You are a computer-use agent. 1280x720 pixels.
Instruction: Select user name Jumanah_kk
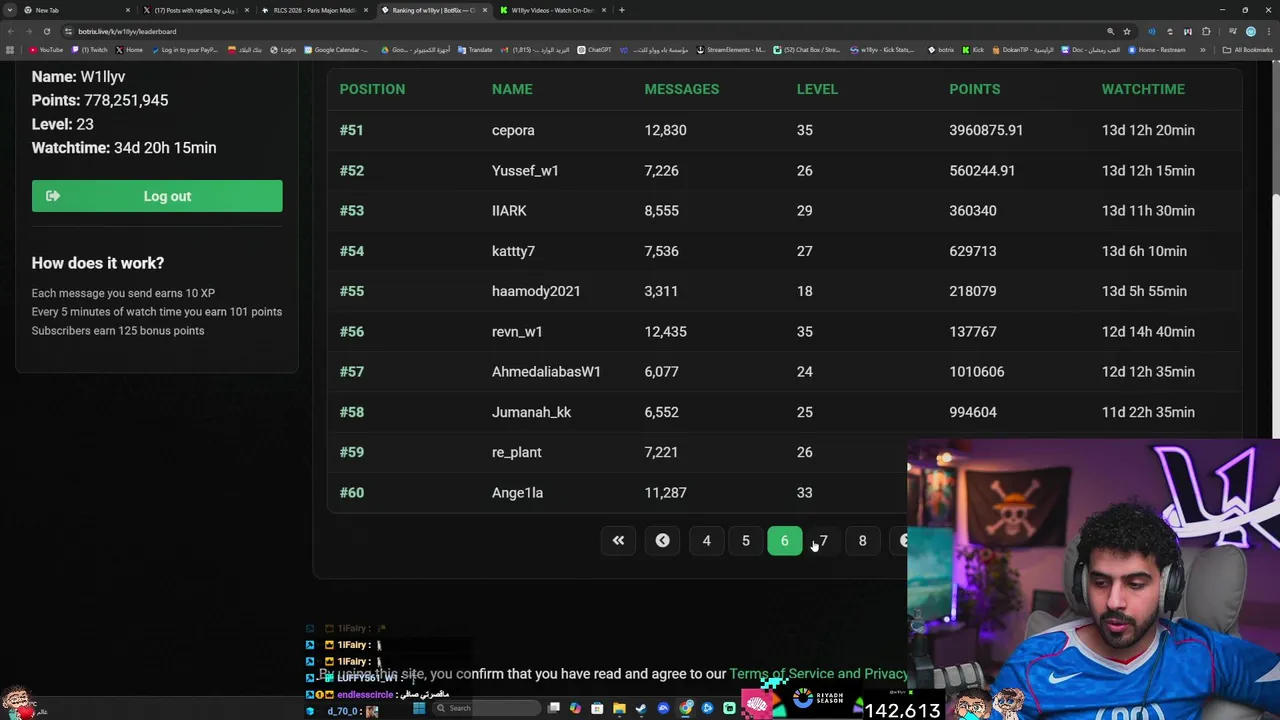click(531, 412)
